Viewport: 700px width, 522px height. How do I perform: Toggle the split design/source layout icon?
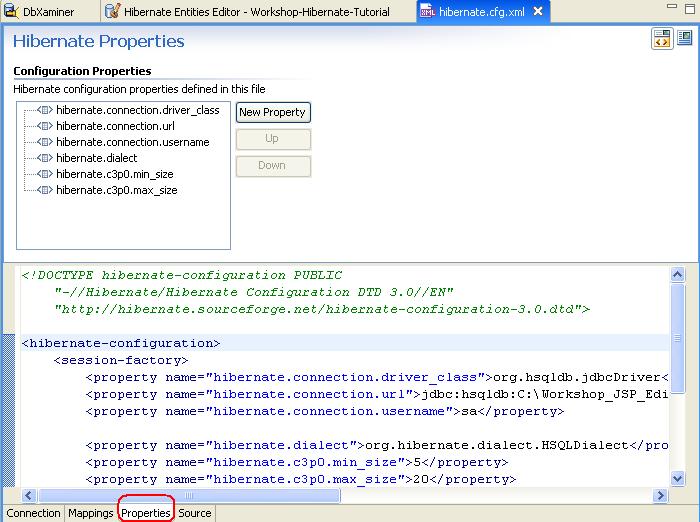[x=662, y=38]
